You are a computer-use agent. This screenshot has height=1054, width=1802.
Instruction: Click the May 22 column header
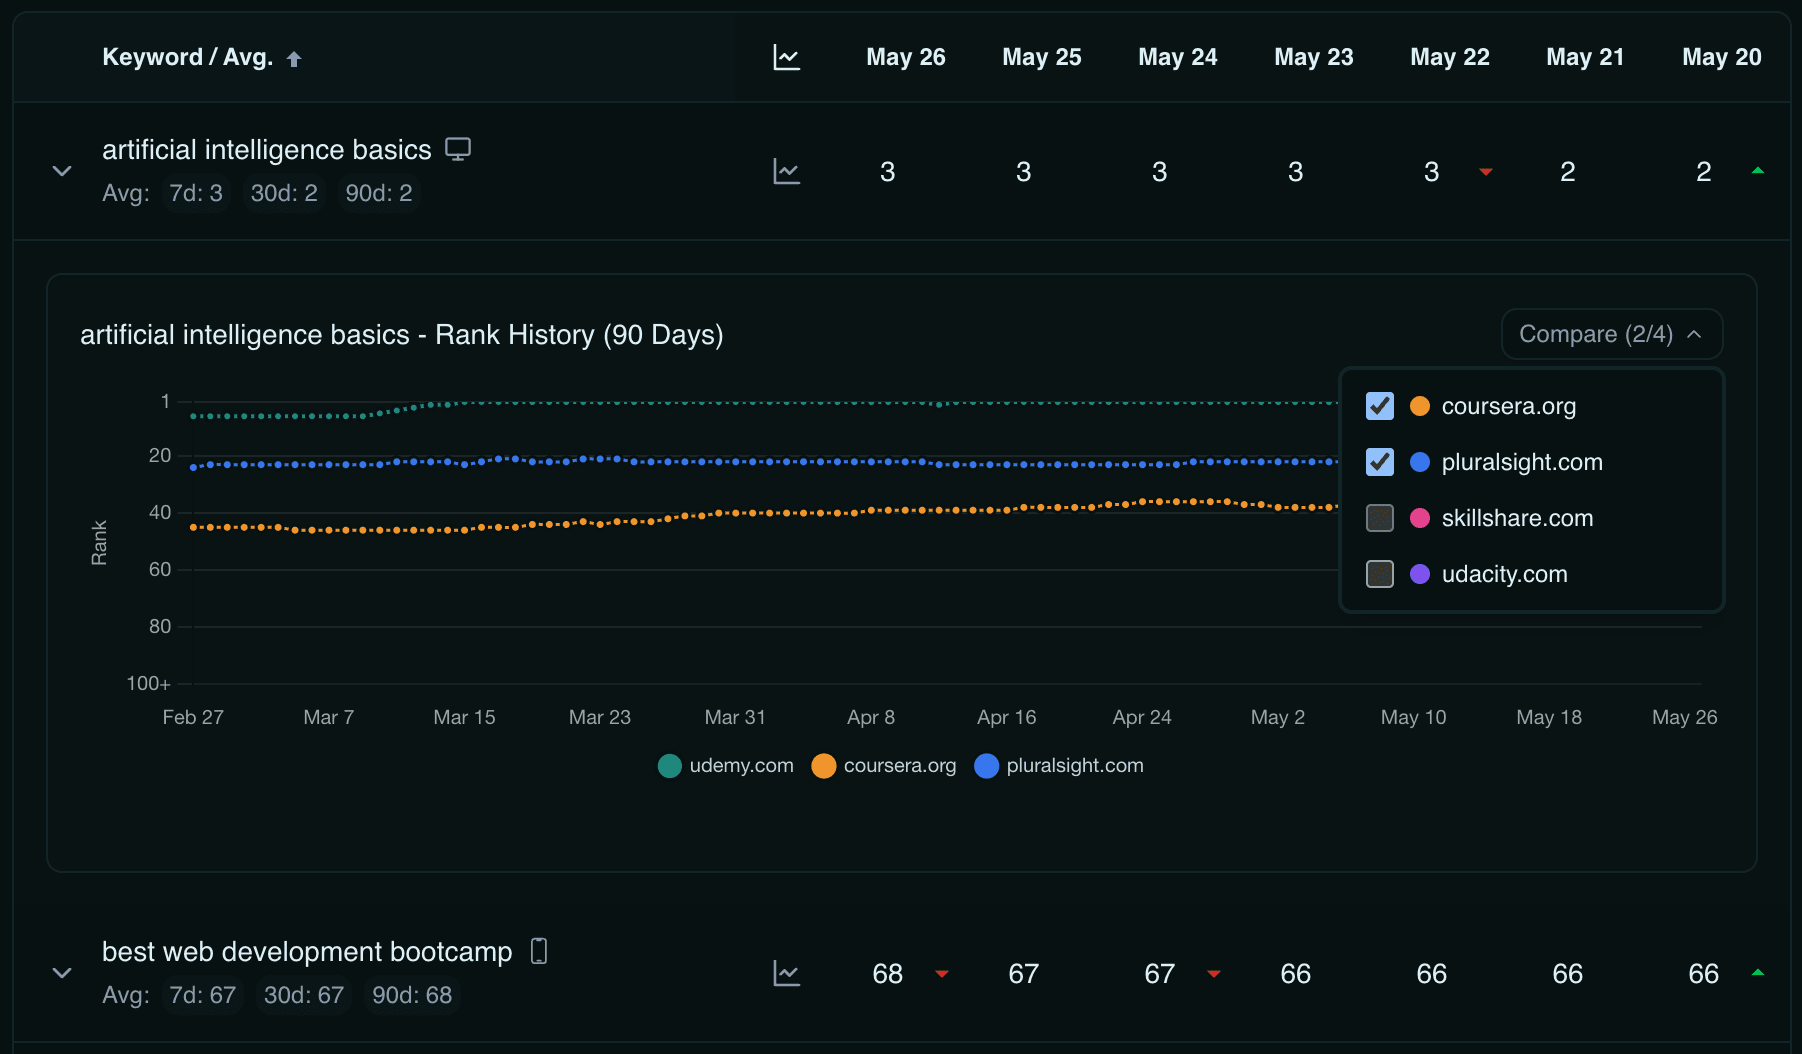pos(1450,57)
